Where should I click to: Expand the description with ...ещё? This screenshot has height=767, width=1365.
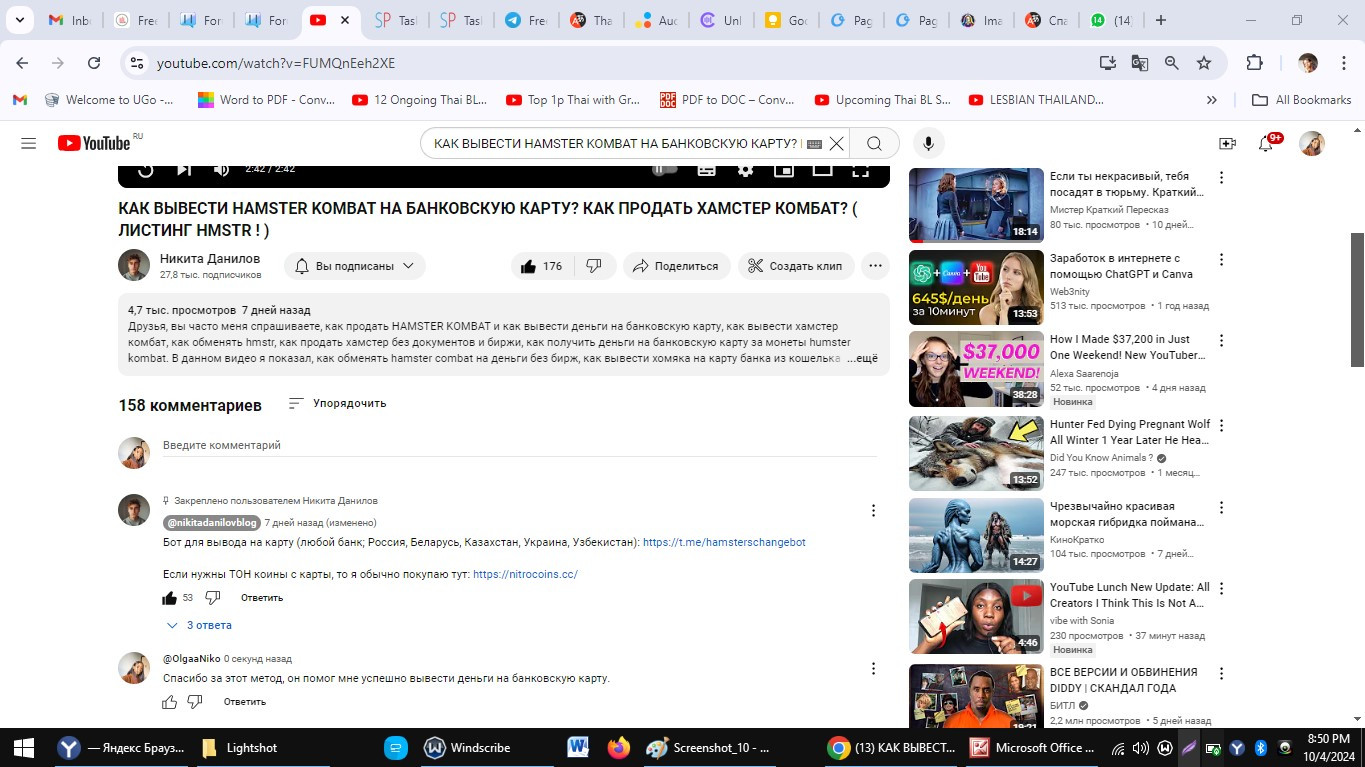862,358
